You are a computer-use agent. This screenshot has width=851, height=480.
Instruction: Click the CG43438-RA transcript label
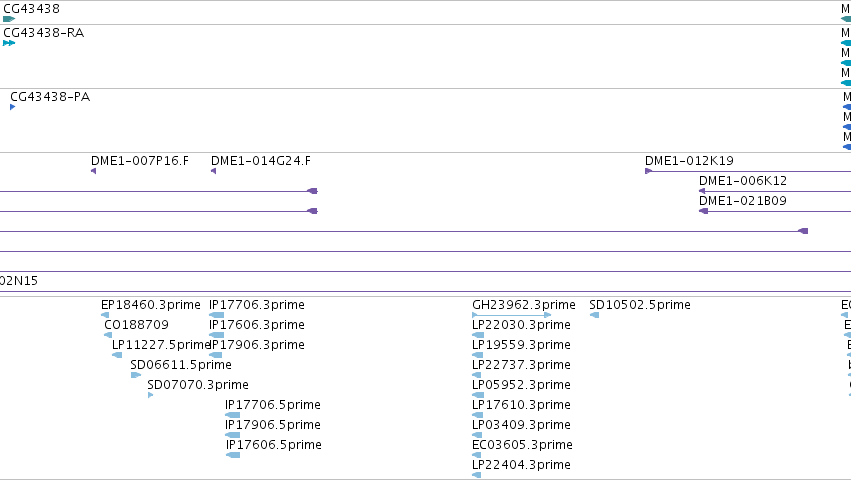click(x=43, y=33)
